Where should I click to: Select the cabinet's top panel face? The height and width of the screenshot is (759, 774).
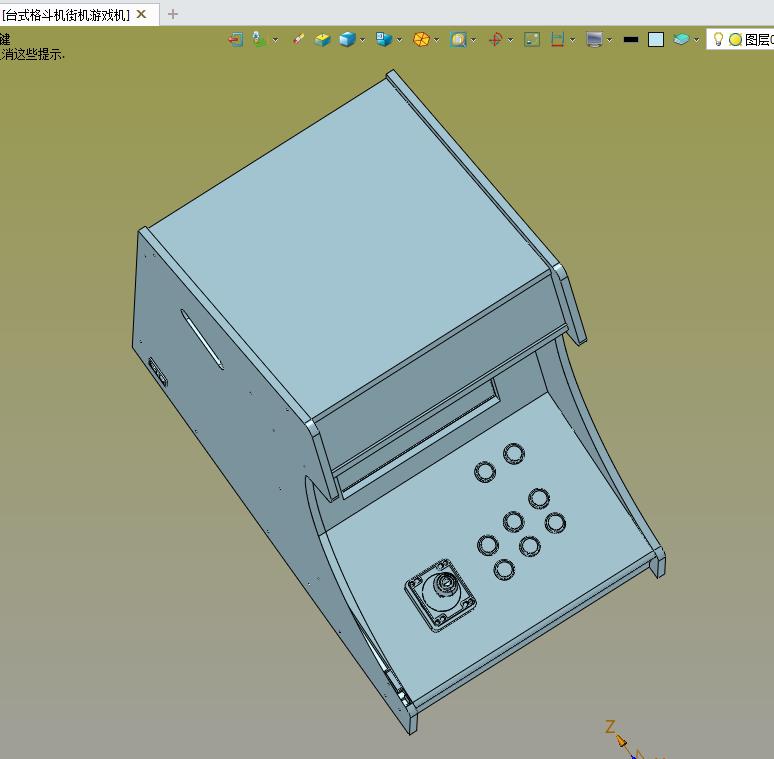click(348, 249)
